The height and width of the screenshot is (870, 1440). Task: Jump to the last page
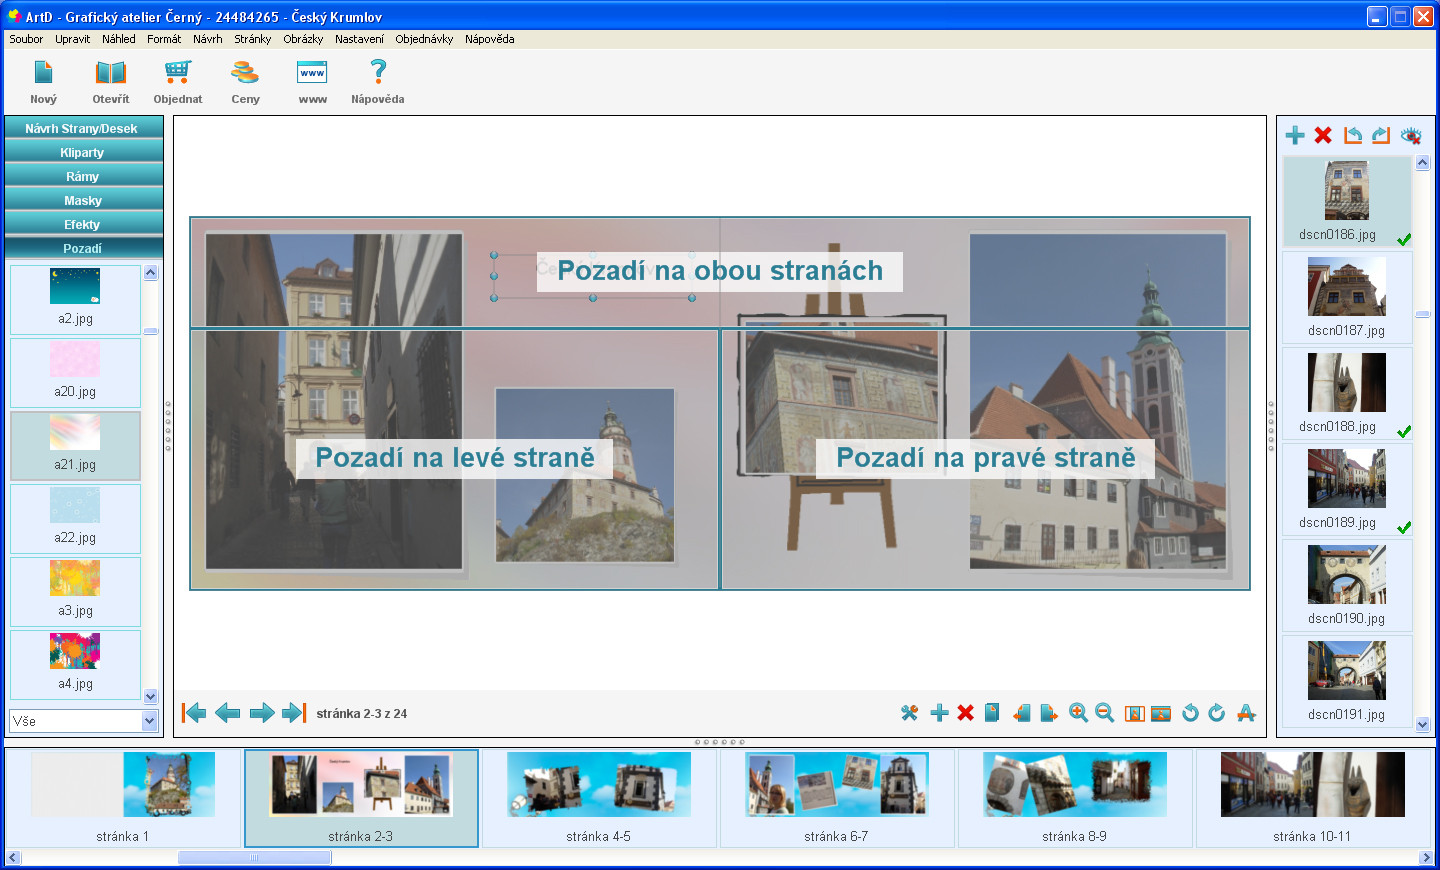click(294, 713)
